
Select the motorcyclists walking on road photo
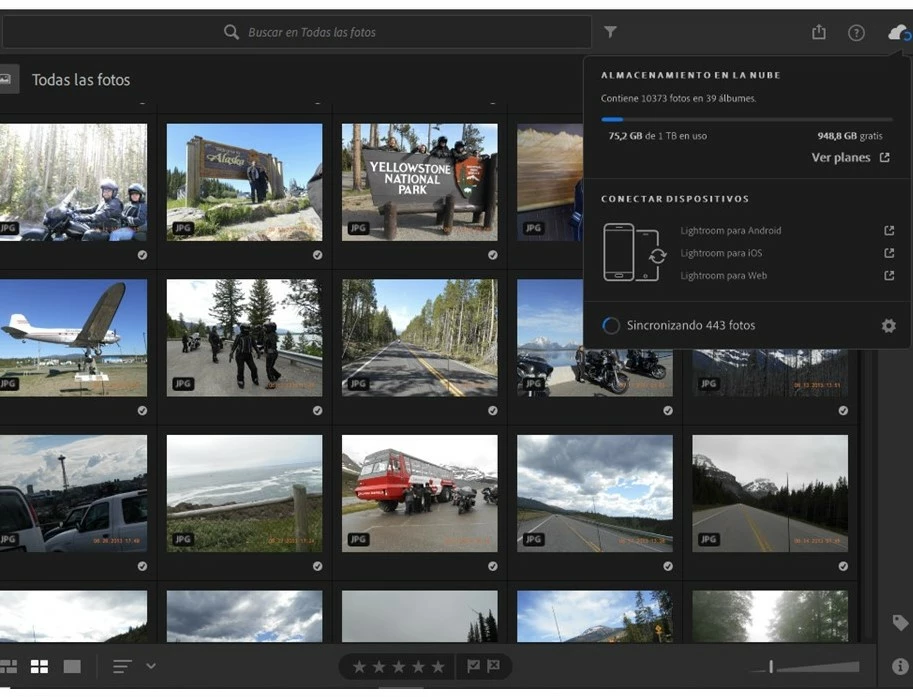[x=245, y=338]
